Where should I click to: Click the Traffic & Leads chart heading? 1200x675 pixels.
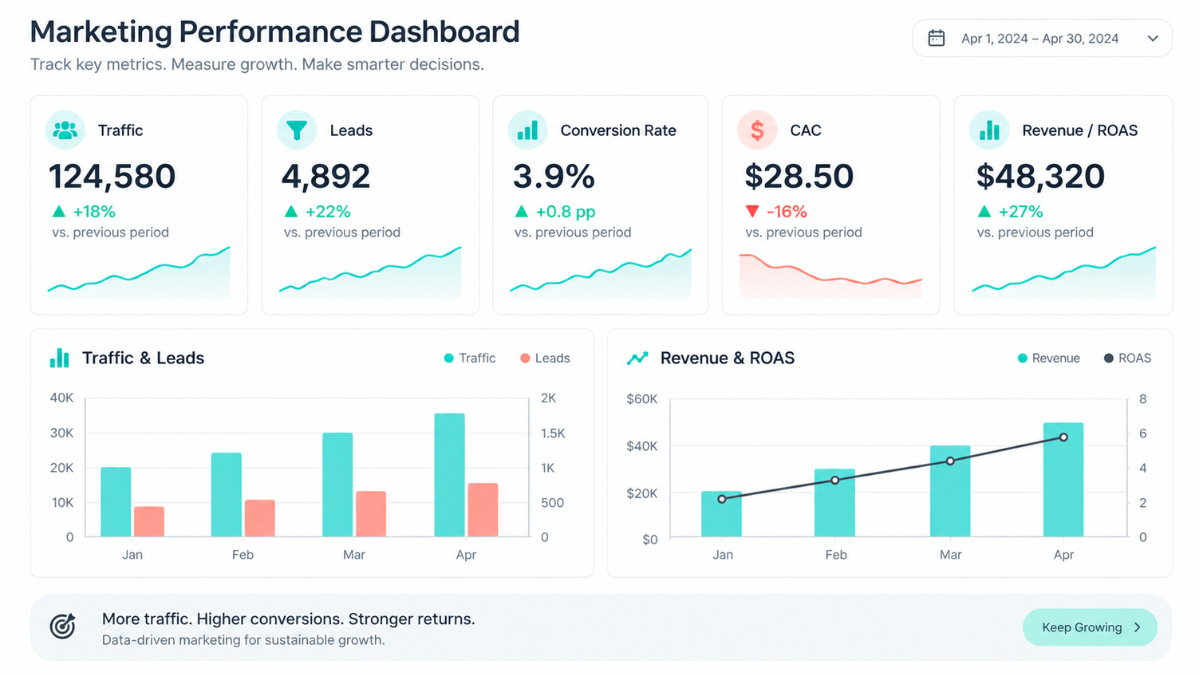(143, 358)
